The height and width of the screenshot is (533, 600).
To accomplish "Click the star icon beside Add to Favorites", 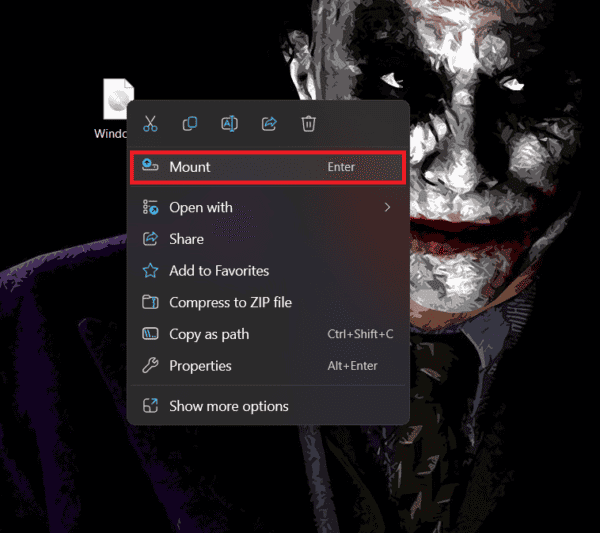I will pyautogui.click(x=150, y=270).
